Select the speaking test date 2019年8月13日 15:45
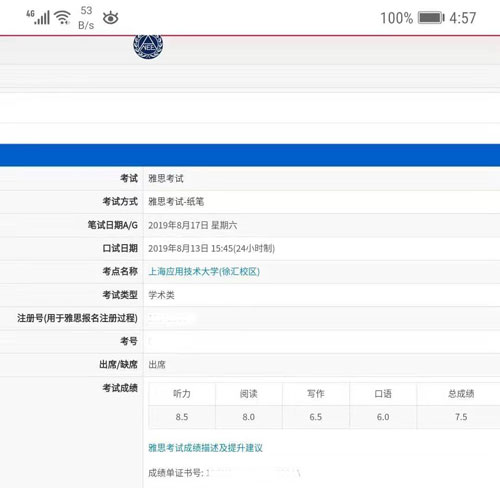 [211, 248]
